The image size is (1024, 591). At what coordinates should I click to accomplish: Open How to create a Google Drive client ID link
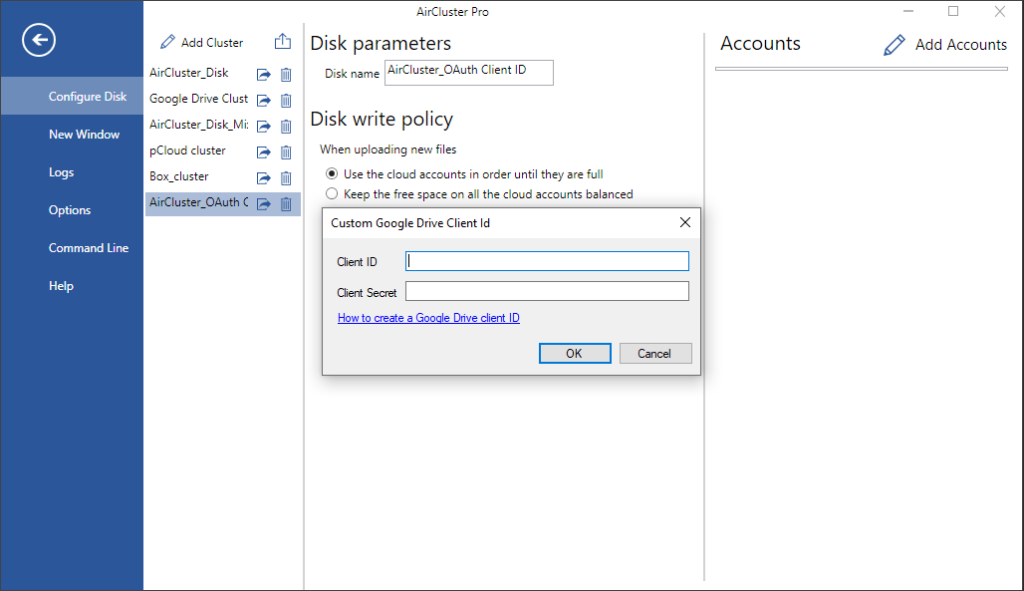click(428, 318)
